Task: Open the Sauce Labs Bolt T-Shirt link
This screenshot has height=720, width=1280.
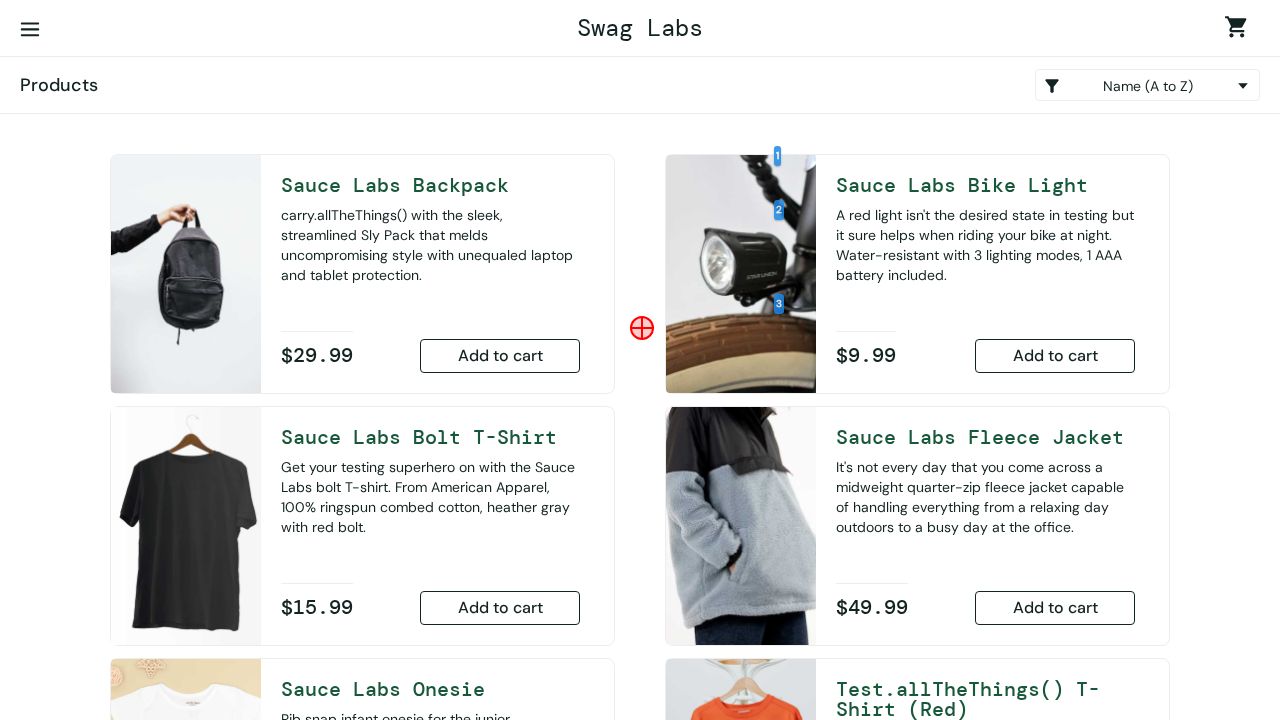Action: (418, 437)
